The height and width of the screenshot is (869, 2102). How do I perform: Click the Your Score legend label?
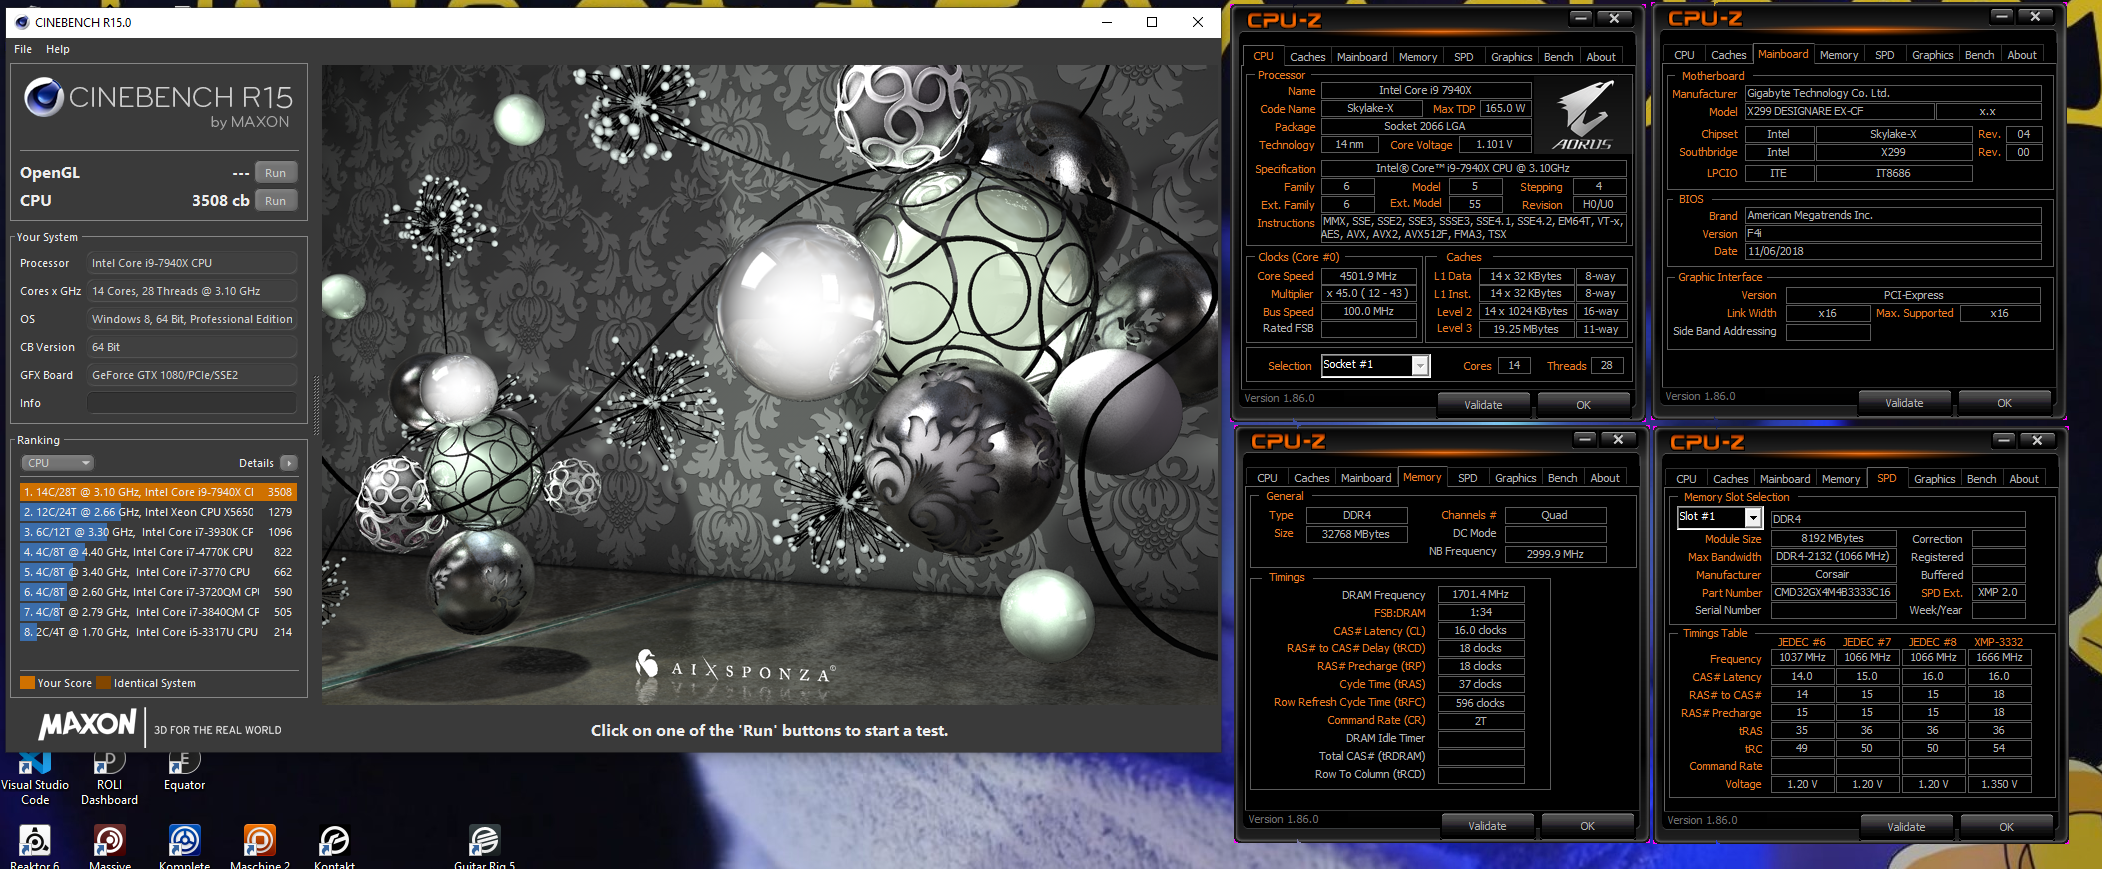[65, 683]
